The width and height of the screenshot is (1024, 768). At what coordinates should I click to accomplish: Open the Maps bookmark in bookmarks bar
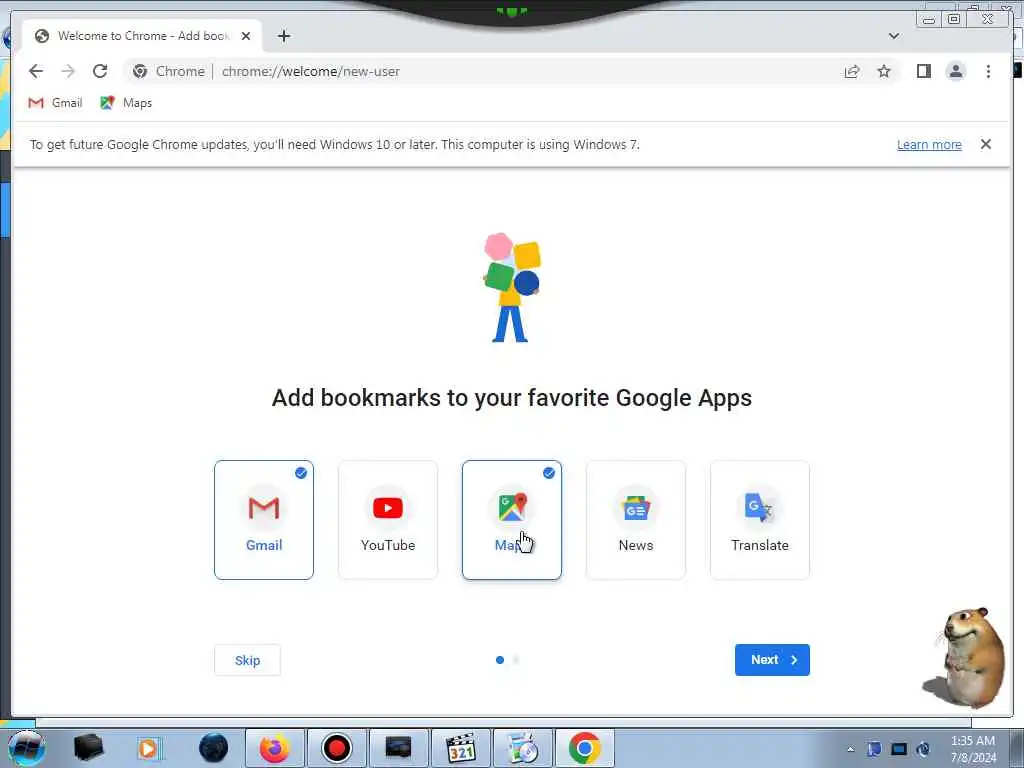tap(126, 103)
